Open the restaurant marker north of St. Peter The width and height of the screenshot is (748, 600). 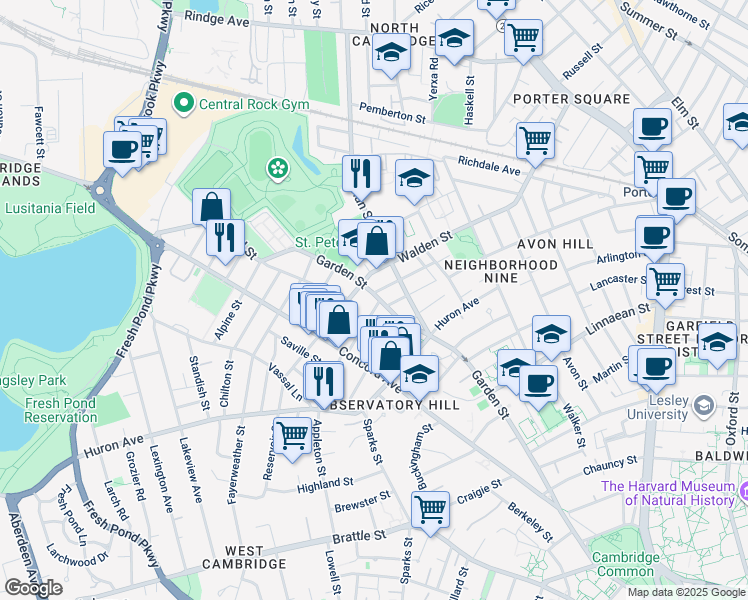[x=361, y=172]
